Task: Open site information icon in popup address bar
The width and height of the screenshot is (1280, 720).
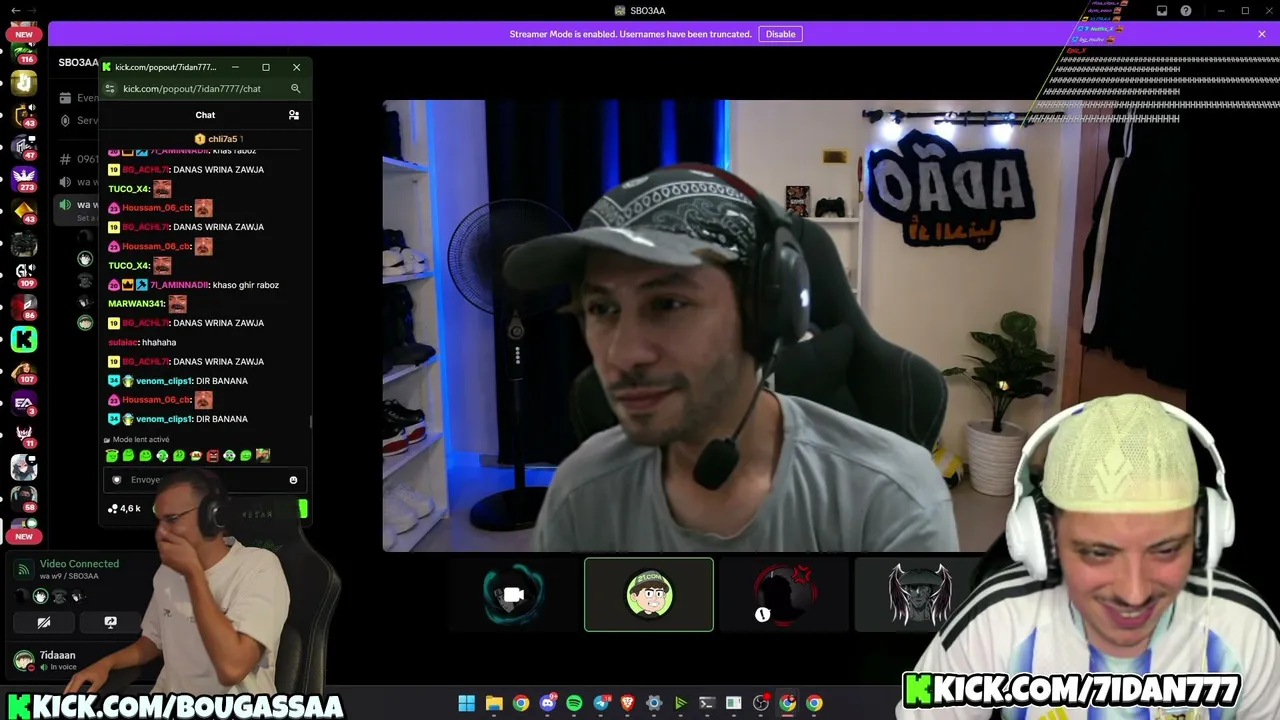Action: pos(111,89)
